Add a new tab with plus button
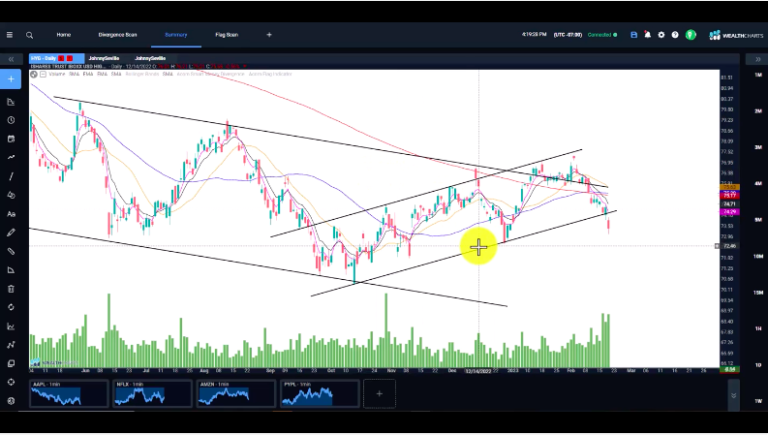This screenshot has height=435, width=768. (x=269, y=35)
